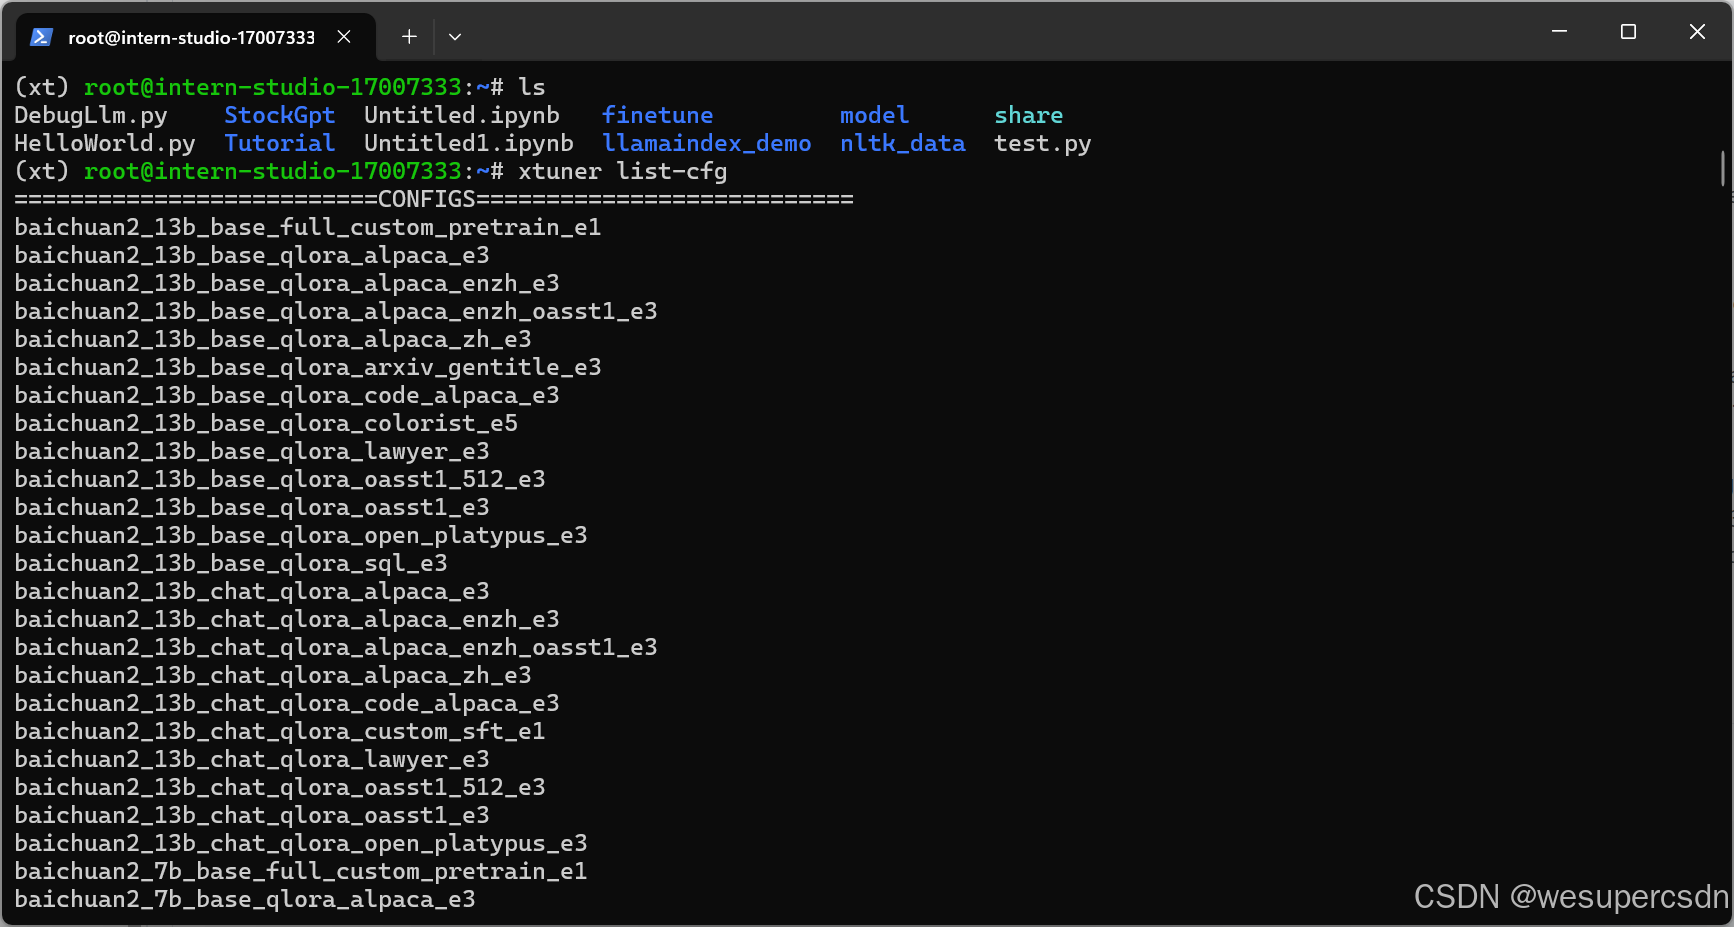Click the Untitled.ipynb file name
The width and height of the screenshot is (1734, 927).
[x=462, y=116]
